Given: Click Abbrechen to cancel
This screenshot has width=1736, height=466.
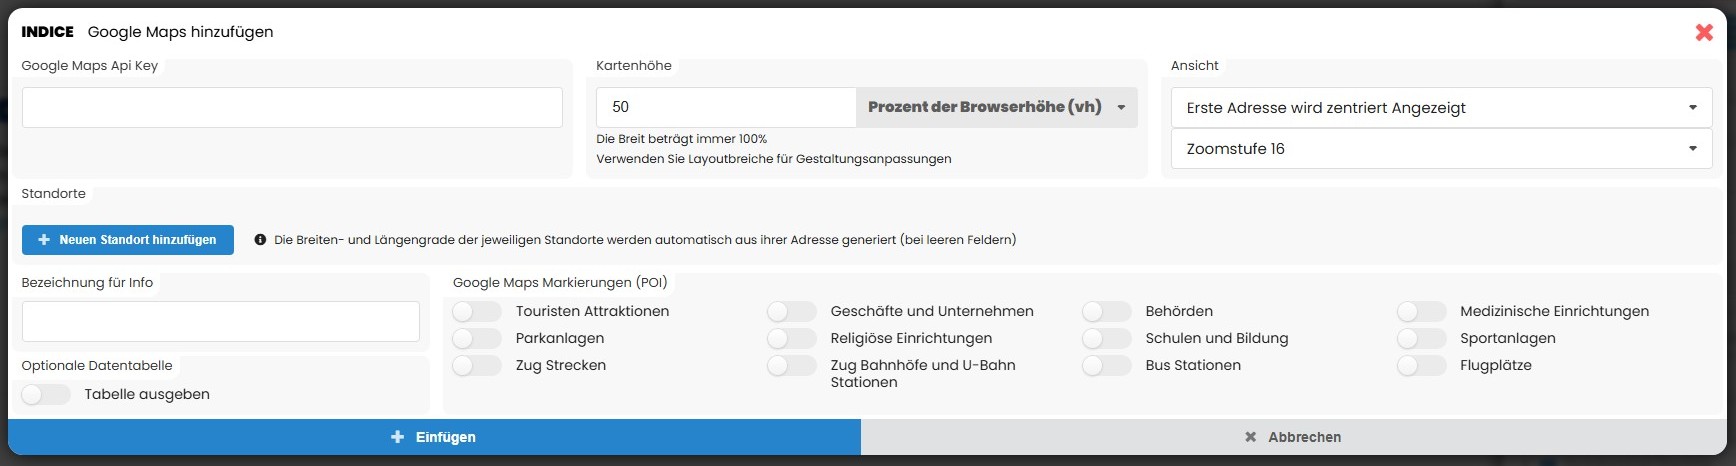Looking at the screenshot, I should (1293, 437).
